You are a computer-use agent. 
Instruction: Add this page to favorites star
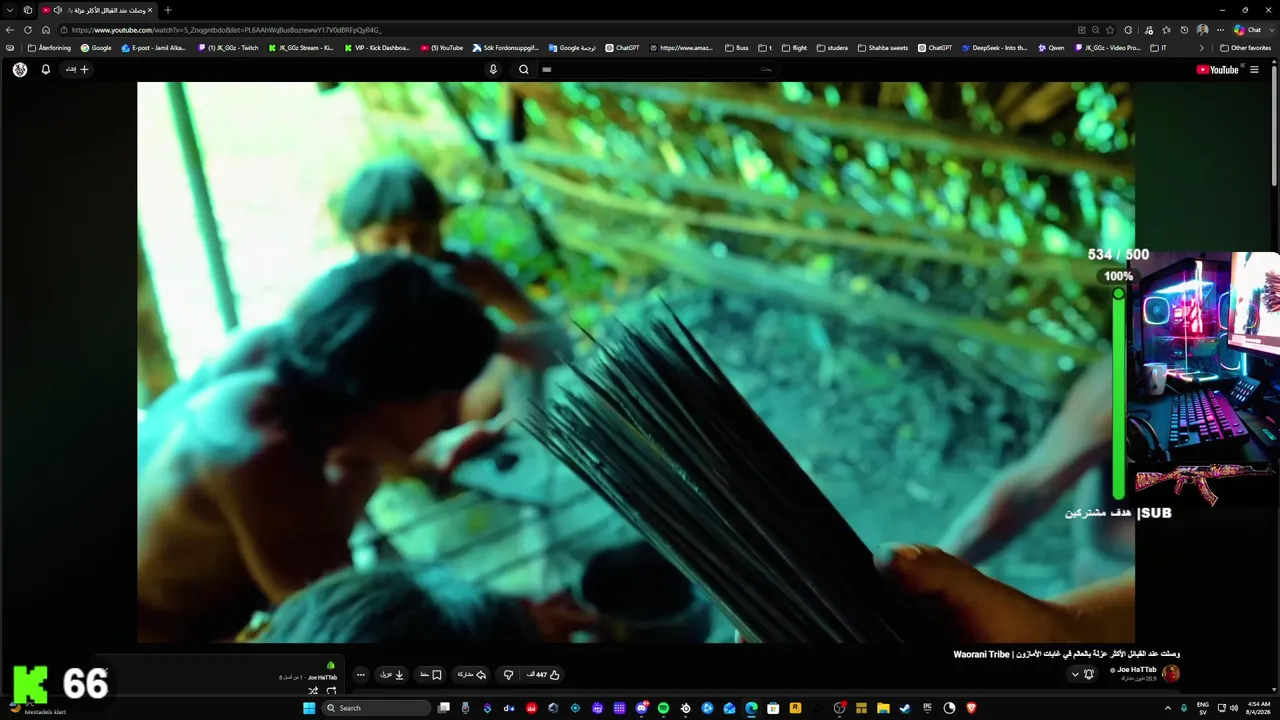click(1110, 30)
